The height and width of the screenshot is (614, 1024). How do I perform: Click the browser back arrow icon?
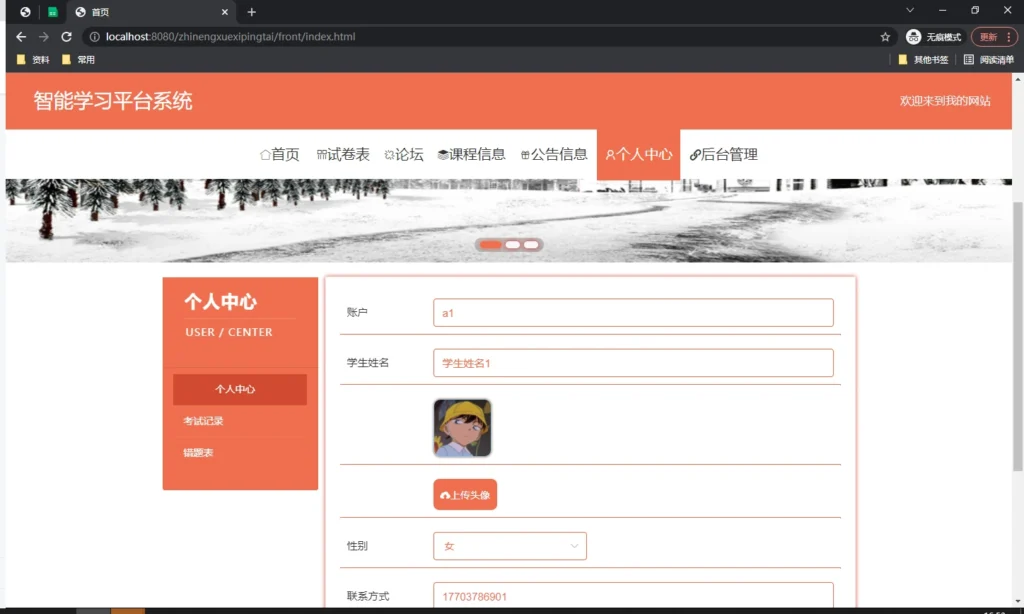click(x=21, y=37)
